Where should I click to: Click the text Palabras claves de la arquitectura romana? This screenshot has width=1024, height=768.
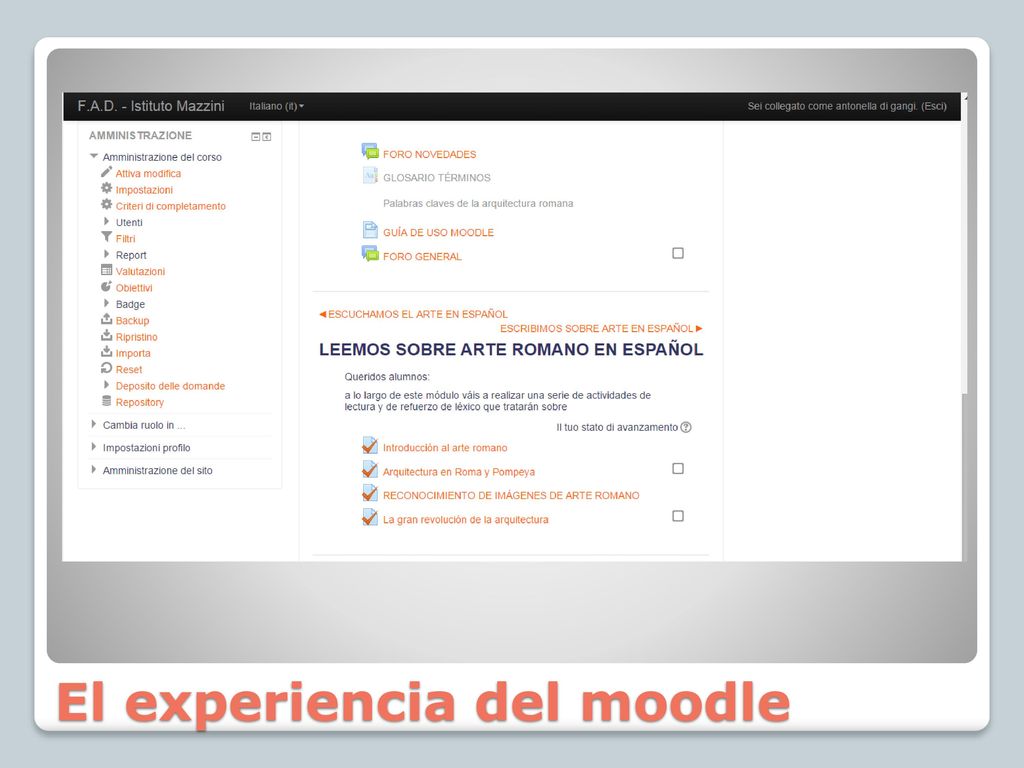click(x=478, y=204)
